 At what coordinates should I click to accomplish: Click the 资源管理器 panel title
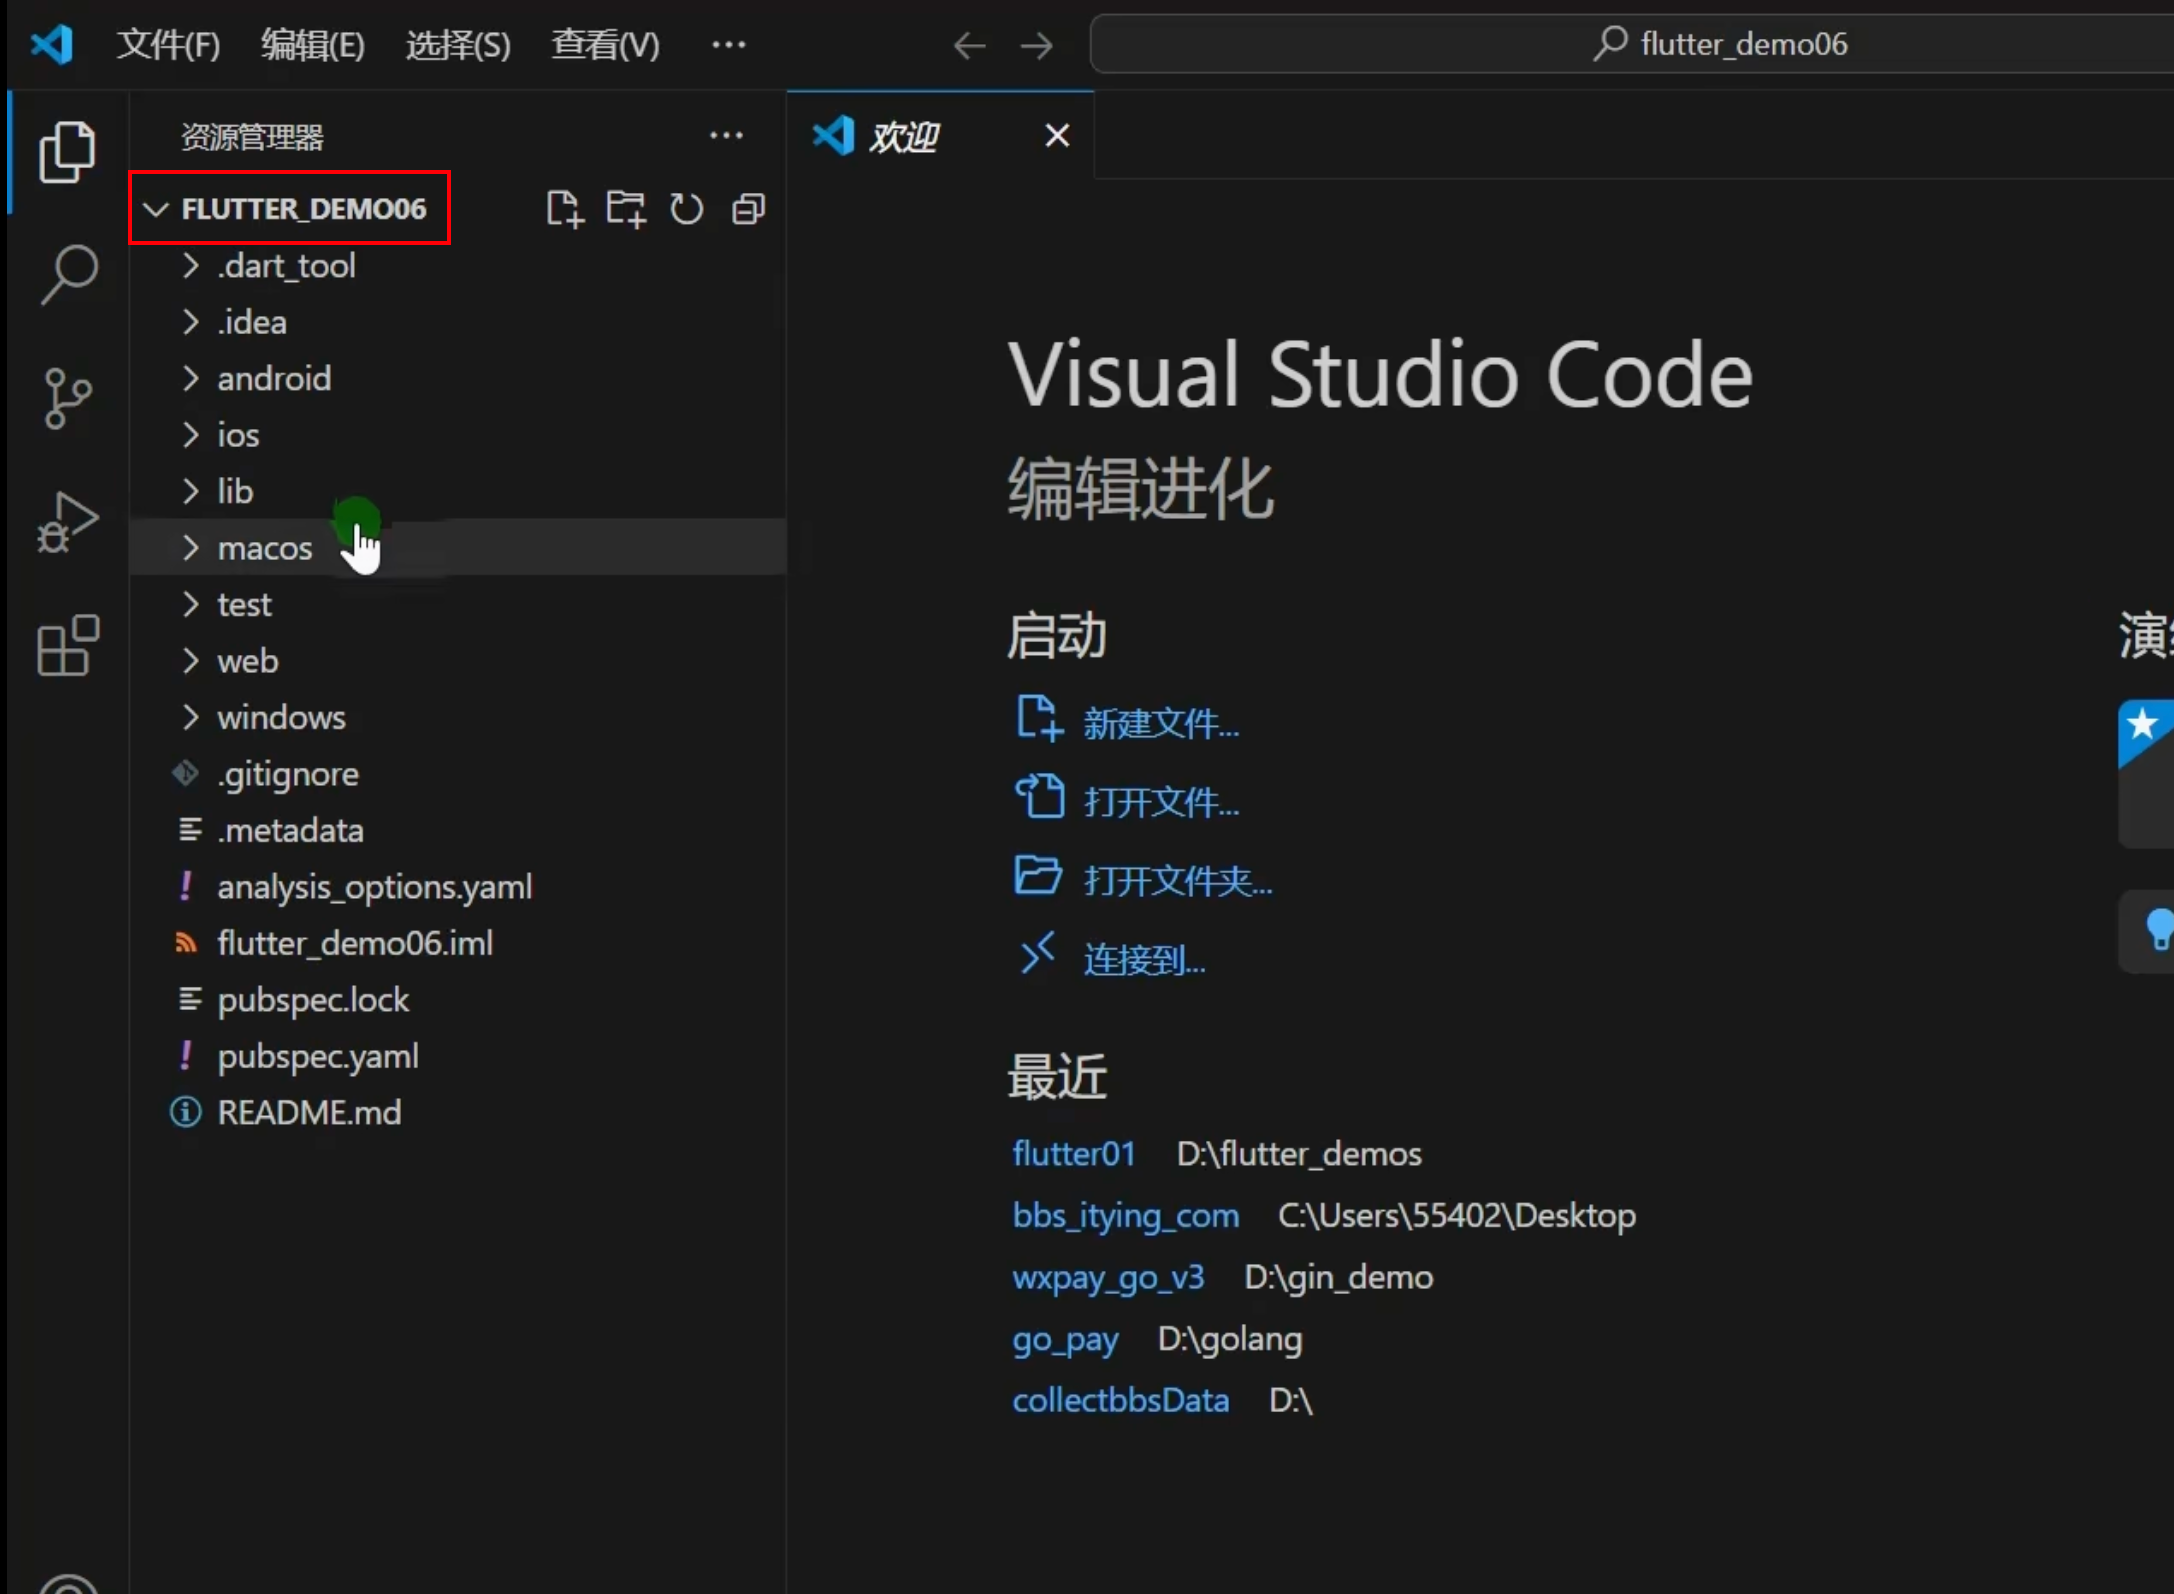coord(252,137)
